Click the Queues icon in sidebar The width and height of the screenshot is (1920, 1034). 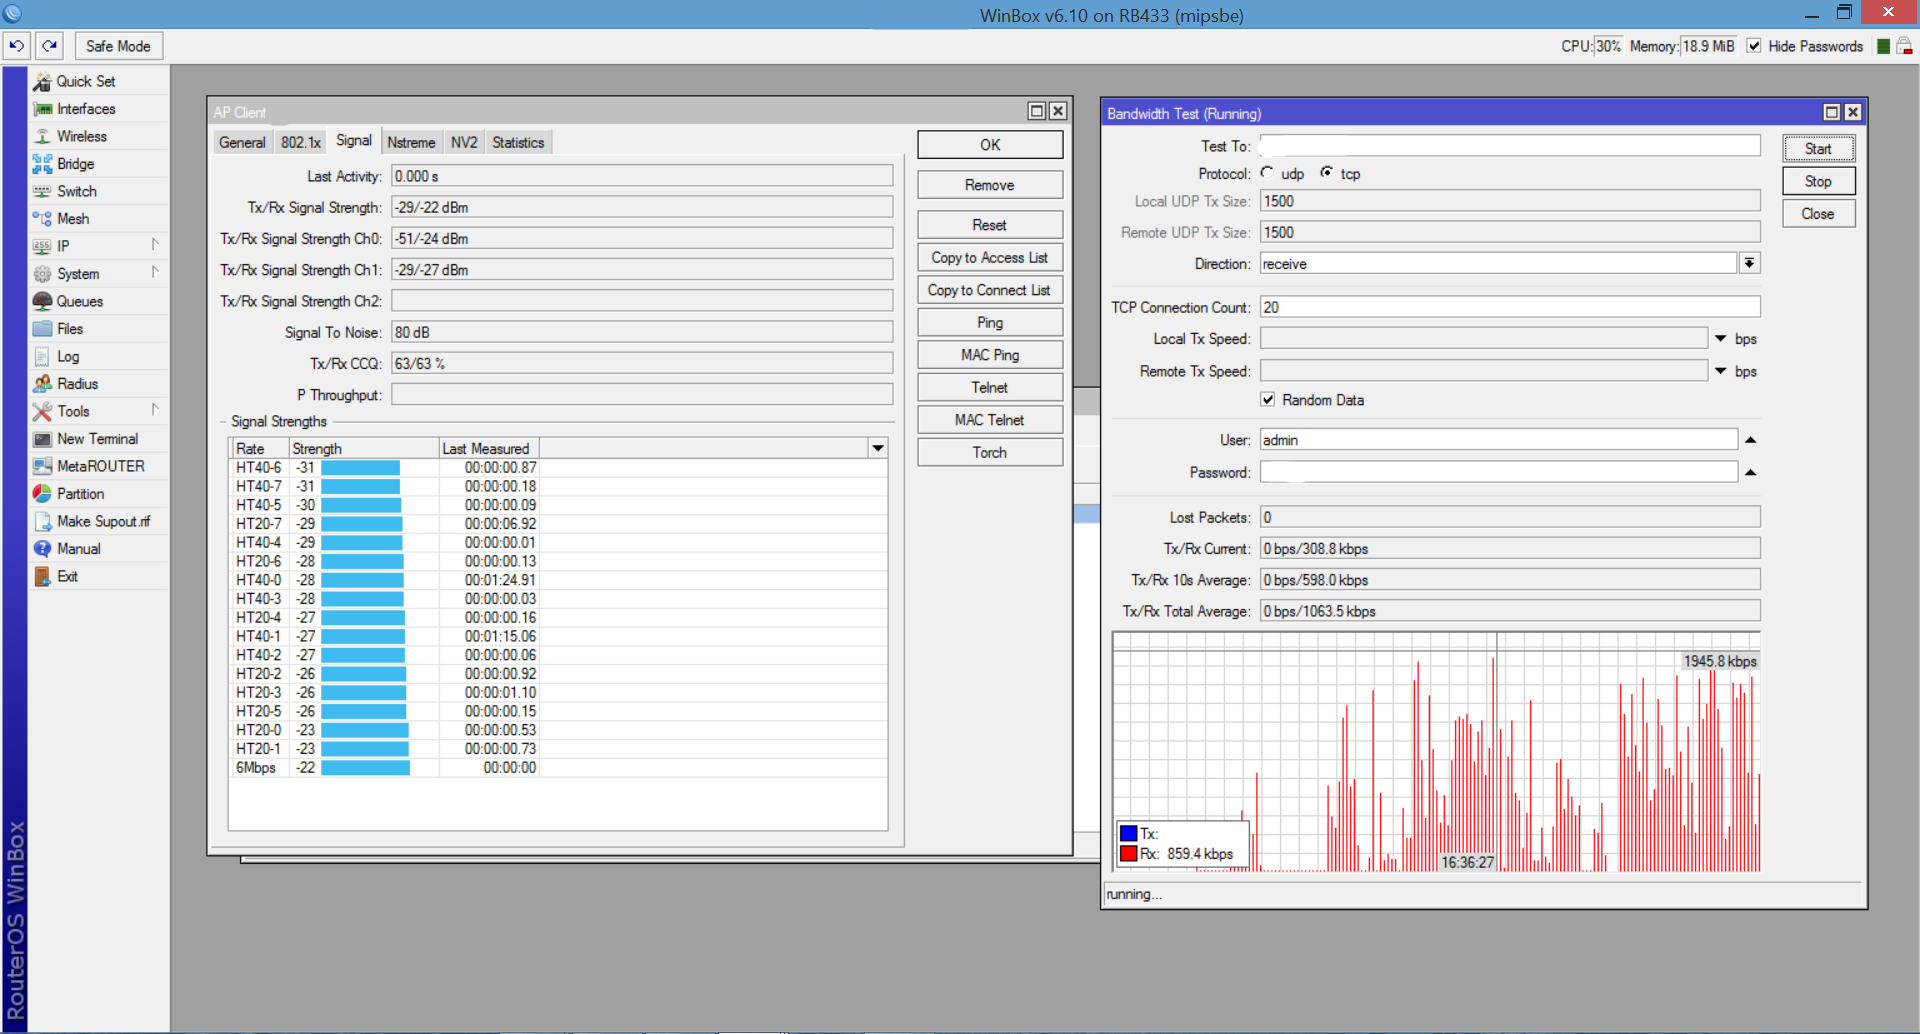[x=42, y=301]
